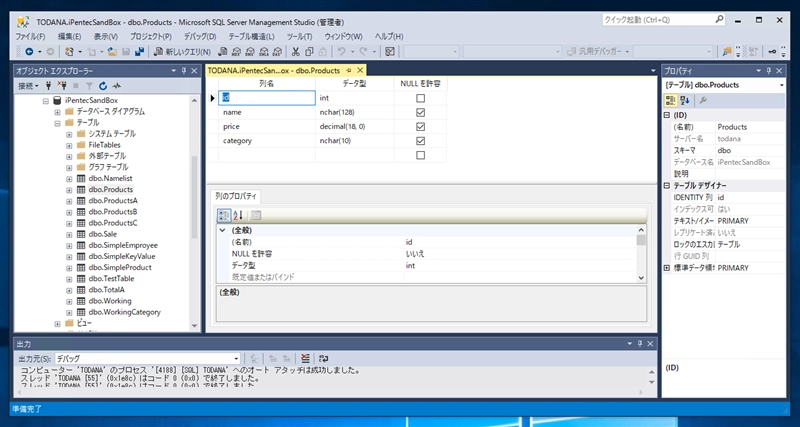Click the Clear All icon in 出力 panel
Image resolution: width=800 pixels, height=427 pixels.
pyautogui.click(x=305, y=358)
